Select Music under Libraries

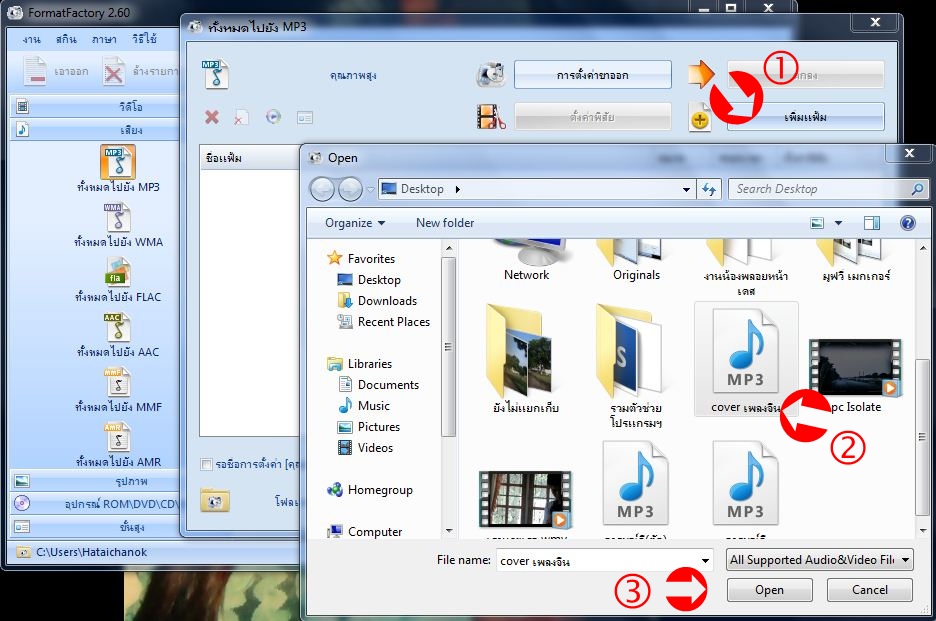(x=364, y=406)
